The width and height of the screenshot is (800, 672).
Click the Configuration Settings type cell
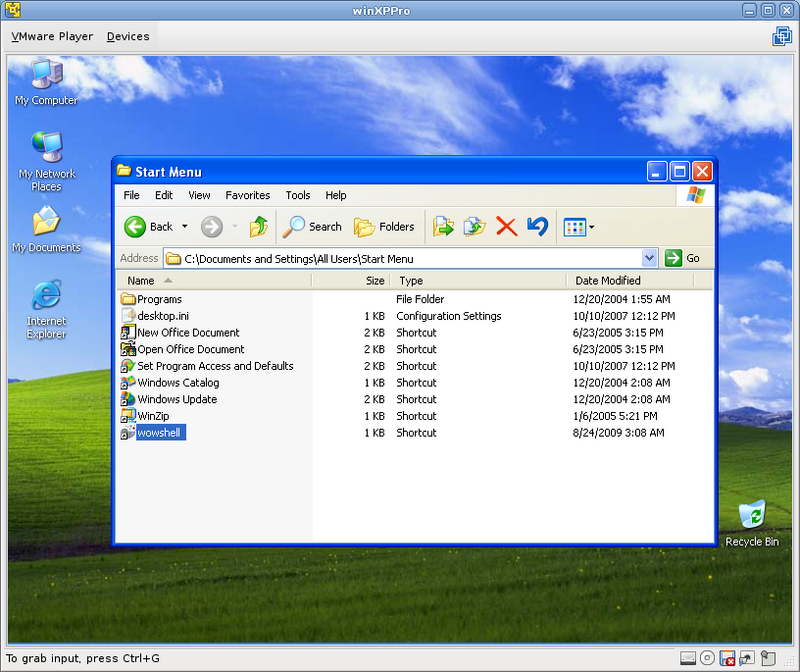pos(449,316)
